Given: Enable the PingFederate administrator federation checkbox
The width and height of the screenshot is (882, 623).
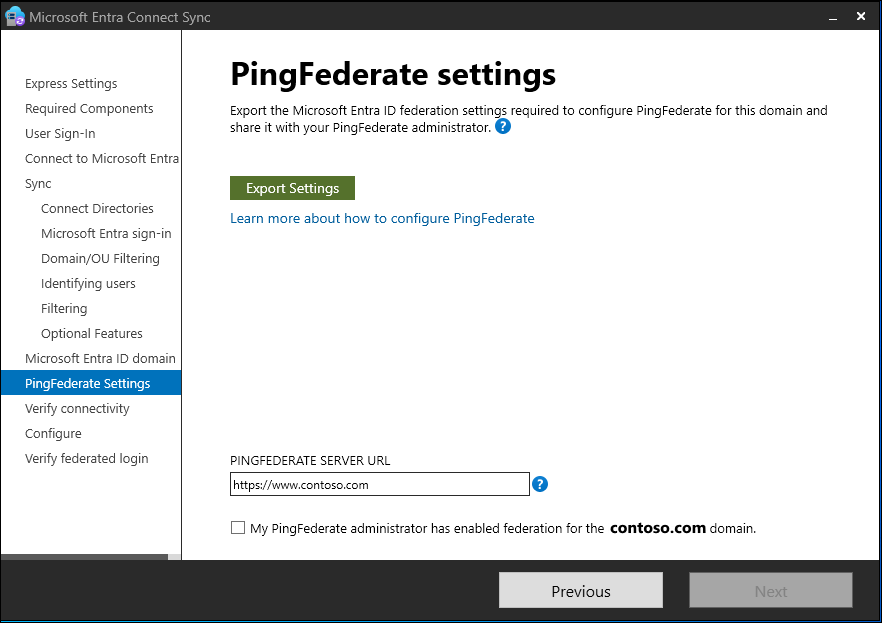Looking at the screenshot, I should tap(238, 527).
